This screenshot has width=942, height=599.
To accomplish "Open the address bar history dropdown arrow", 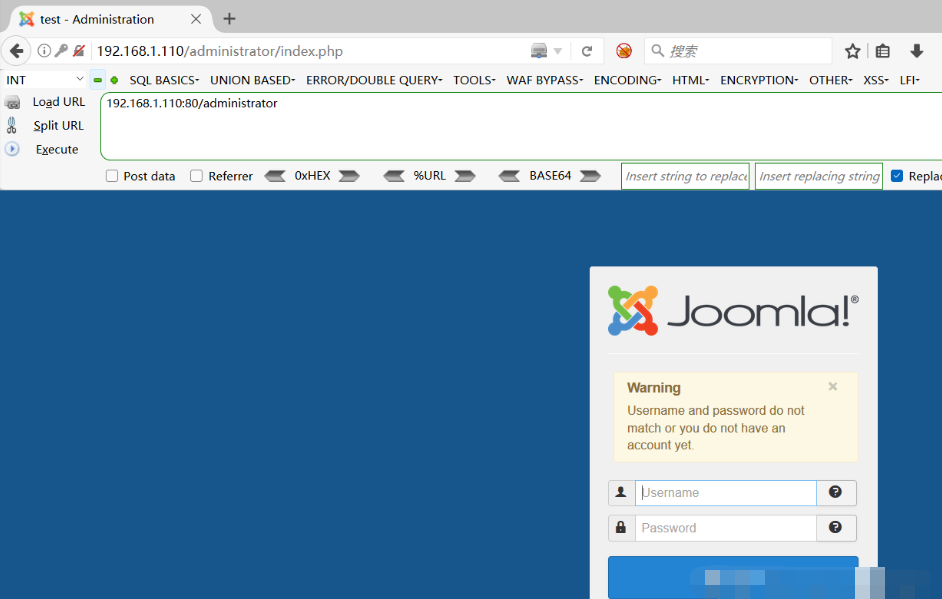I will point(558,51).
